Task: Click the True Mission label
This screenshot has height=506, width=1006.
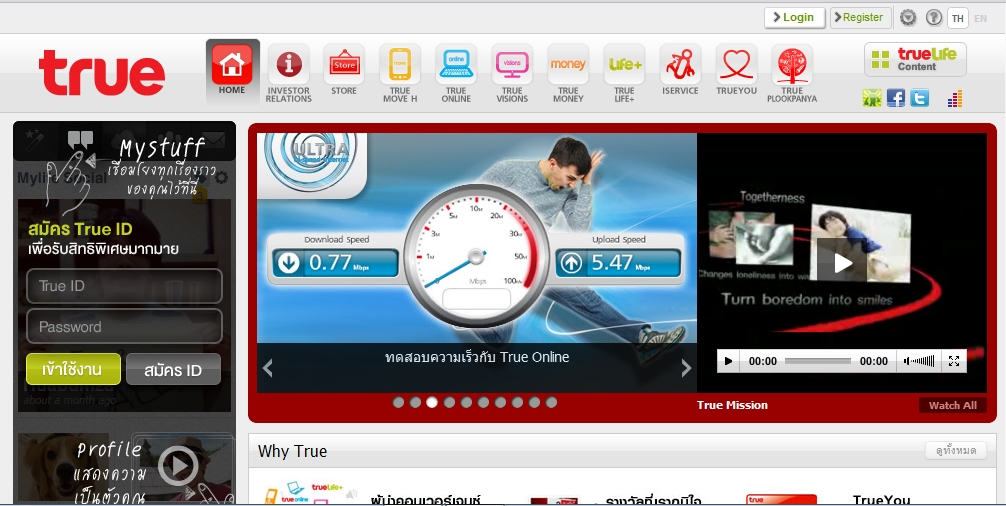Action: (732, 405)
